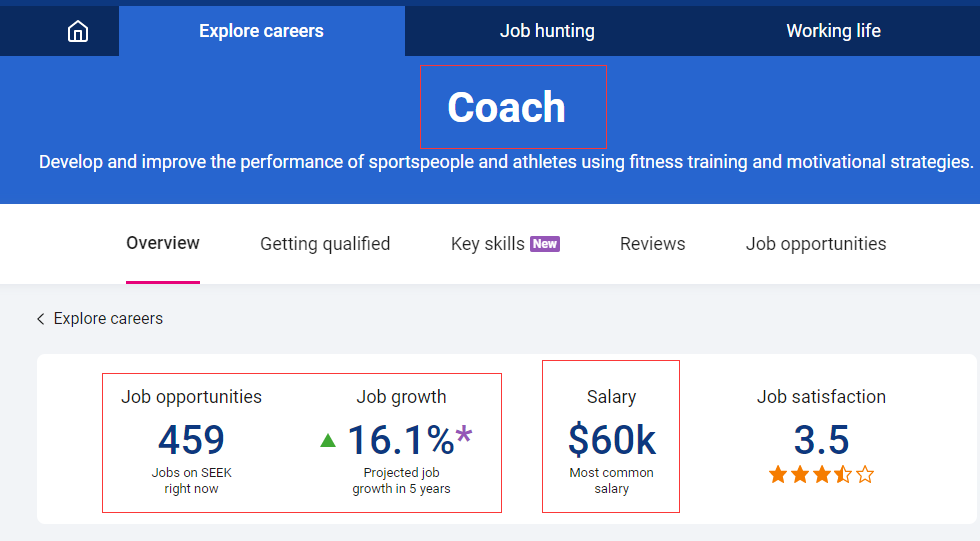
Task: Click the purple New badge
Action: [545, 244]
